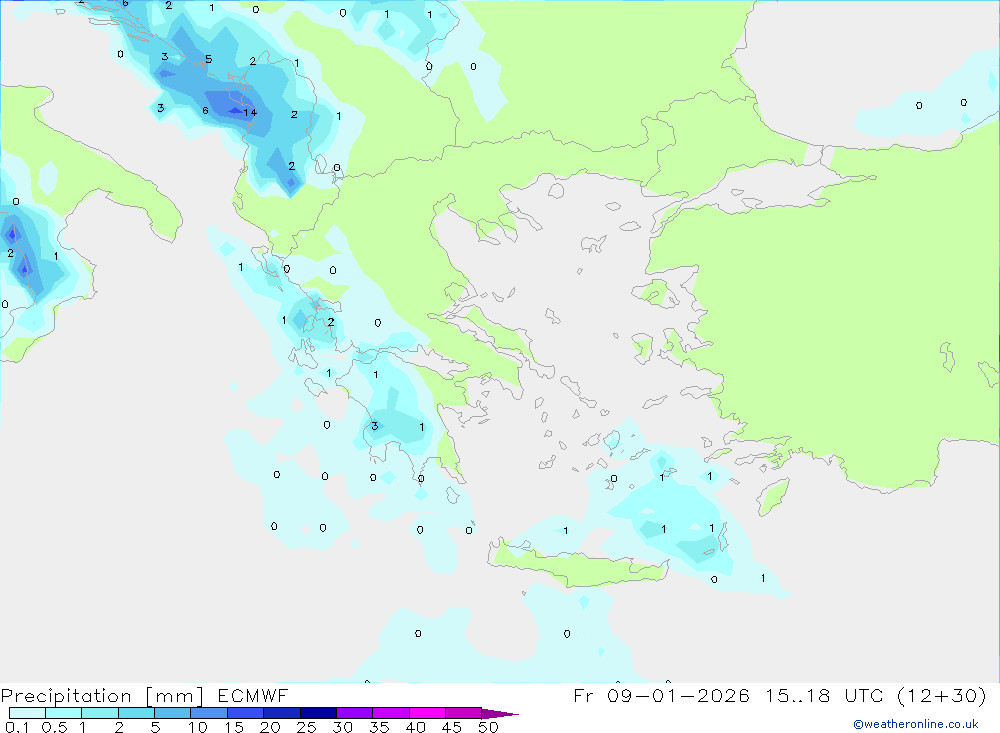1000x733 pixels.
Task: Click the 20–25 mm dark blue swatch
Action: 282,713
